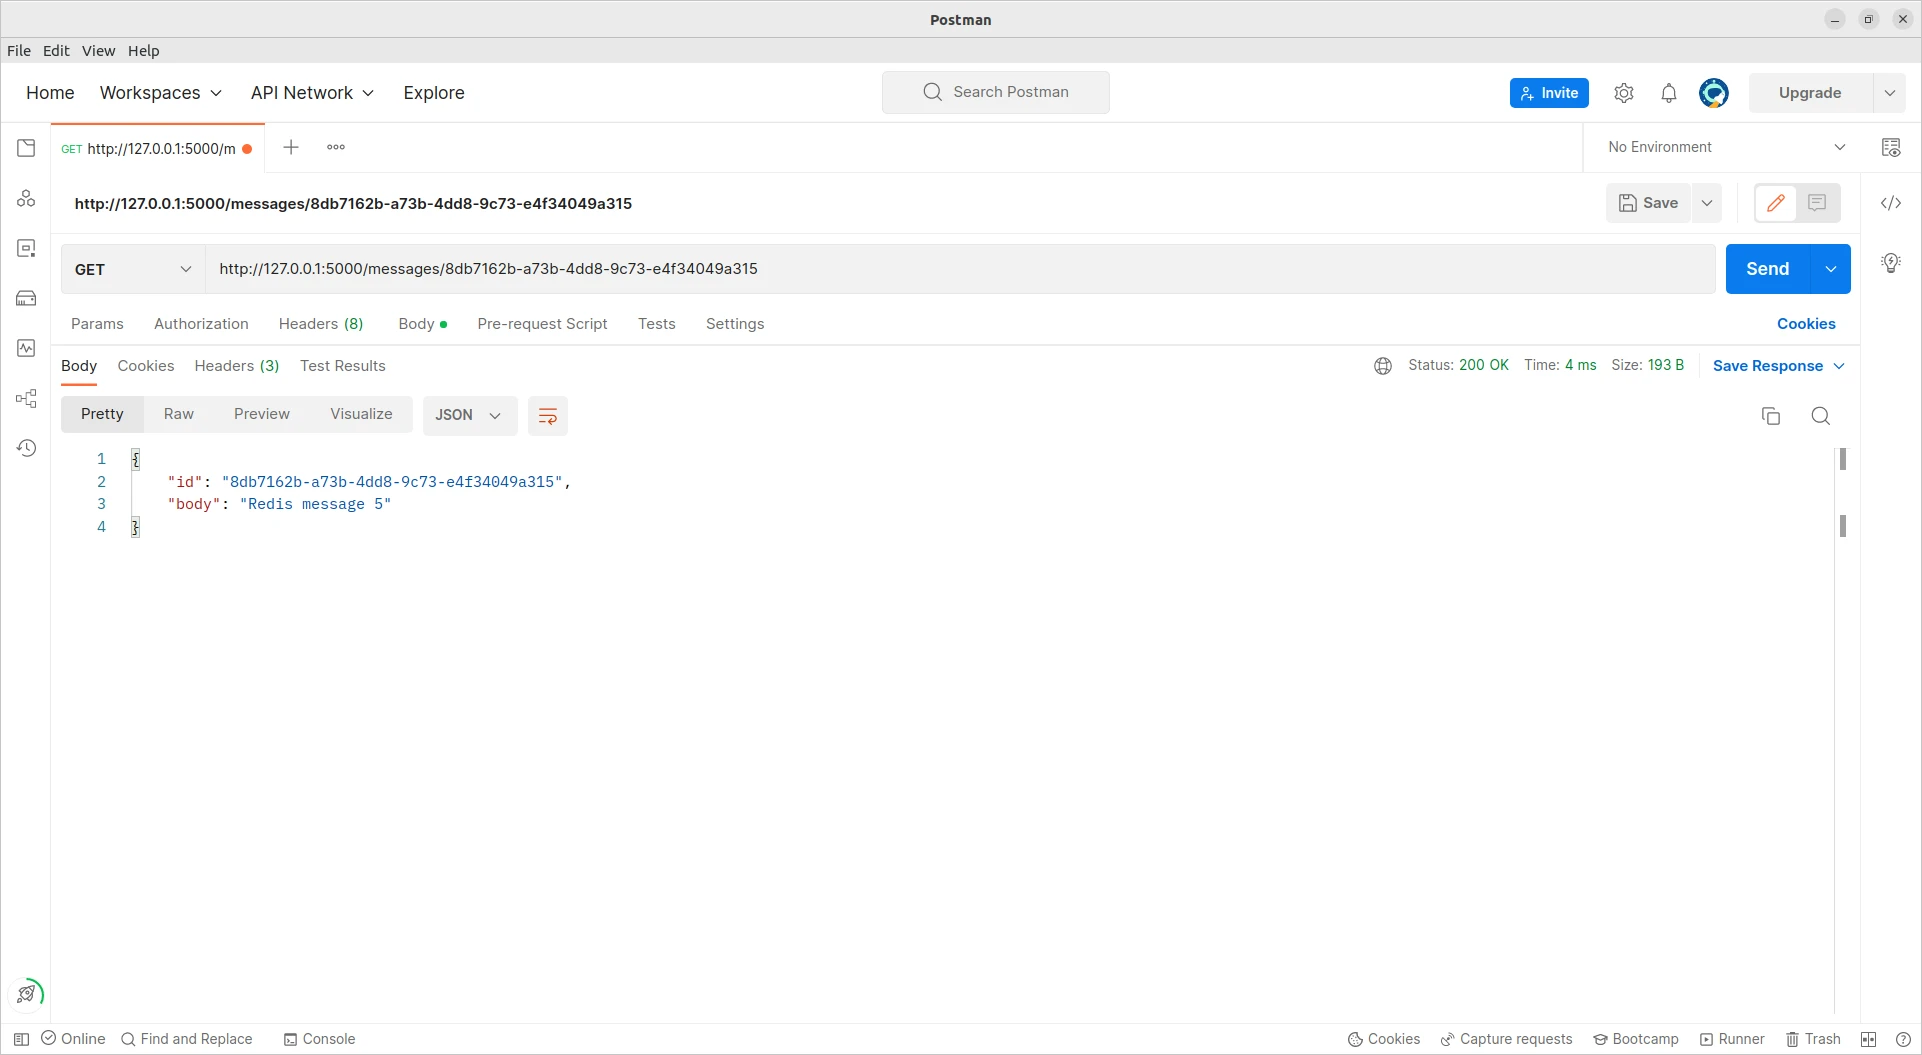Copy the response body with copy icon
Image resolution: width=1922 pixels, height=1055 pixels.
(1770, 416)
